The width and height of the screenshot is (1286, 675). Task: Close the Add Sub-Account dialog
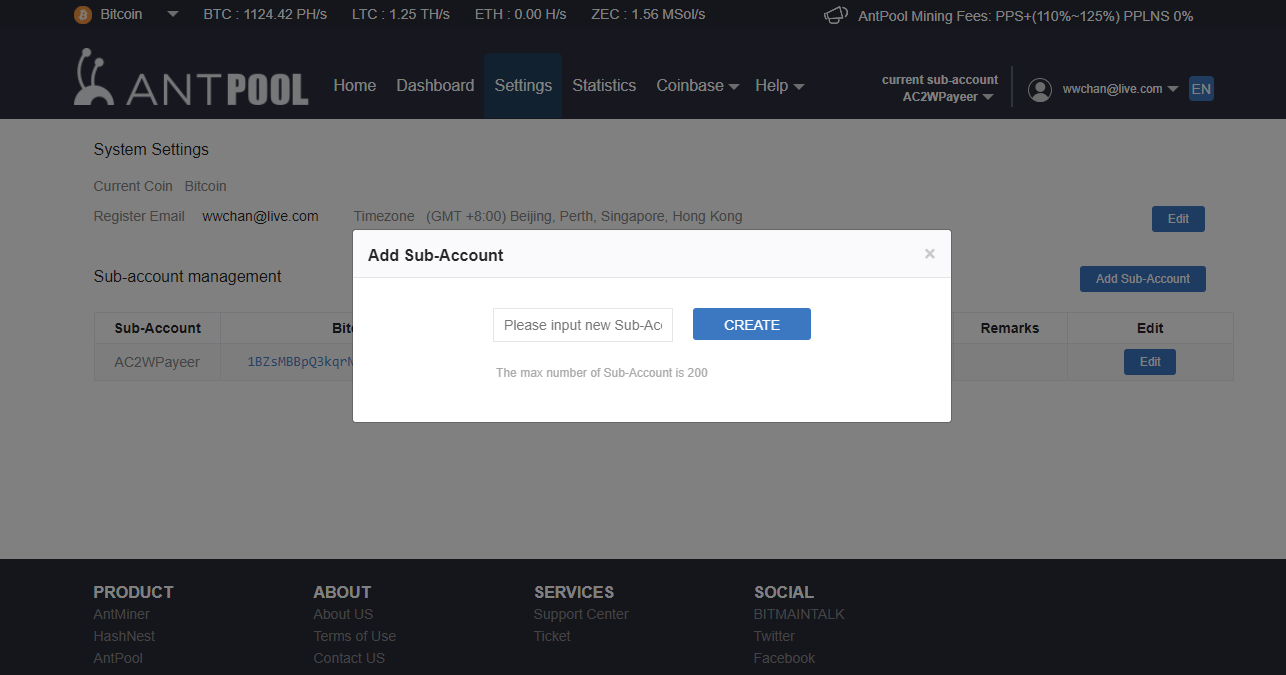930,254
